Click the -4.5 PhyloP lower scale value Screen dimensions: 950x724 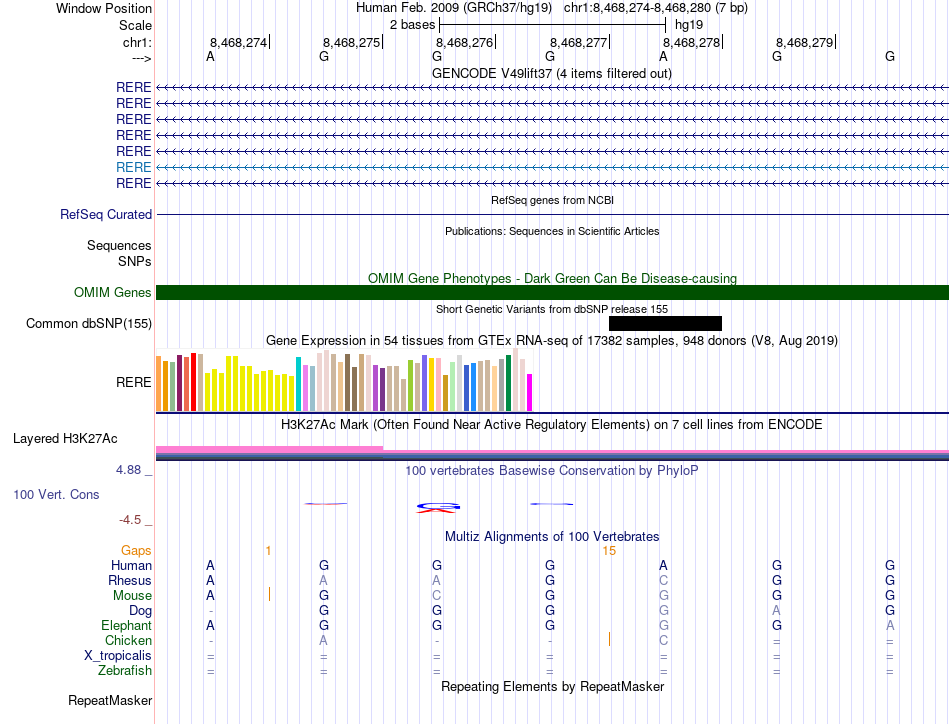click(130, 520)
